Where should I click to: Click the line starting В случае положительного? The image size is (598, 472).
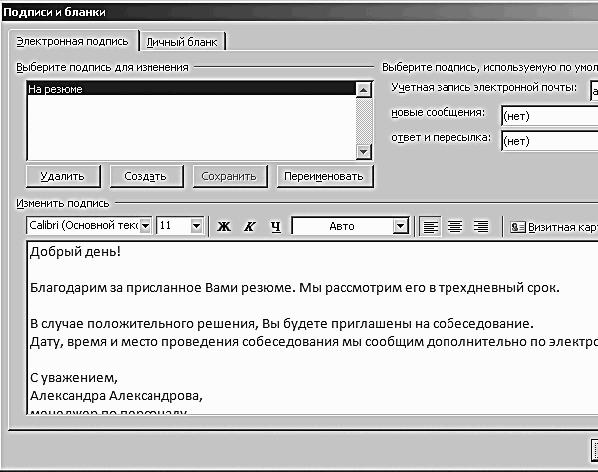pyautogui.click(x=281, y=324)
